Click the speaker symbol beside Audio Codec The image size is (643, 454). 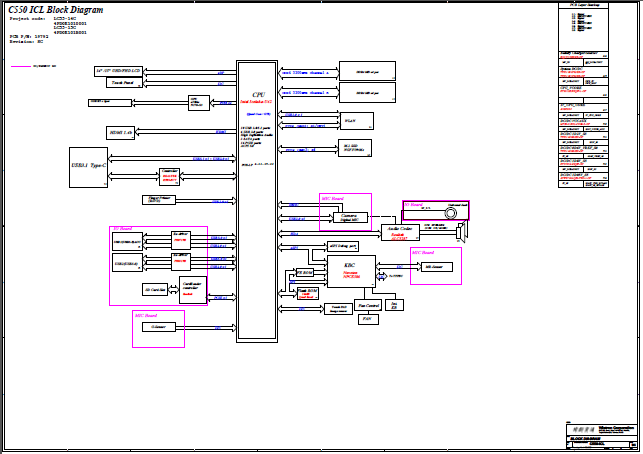pos(462,232)
